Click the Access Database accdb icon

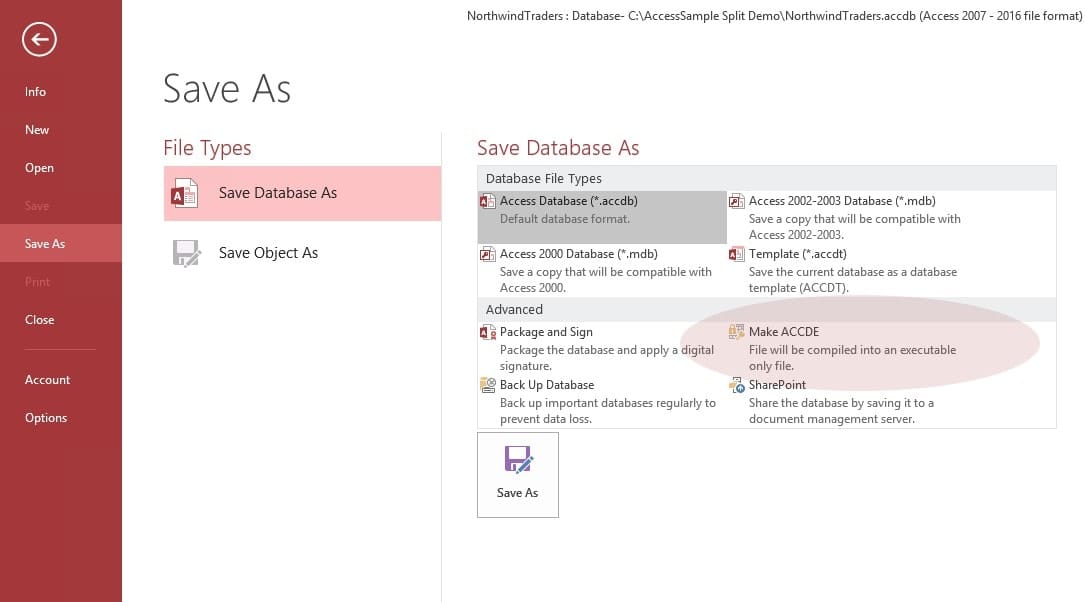click(487, 201)
